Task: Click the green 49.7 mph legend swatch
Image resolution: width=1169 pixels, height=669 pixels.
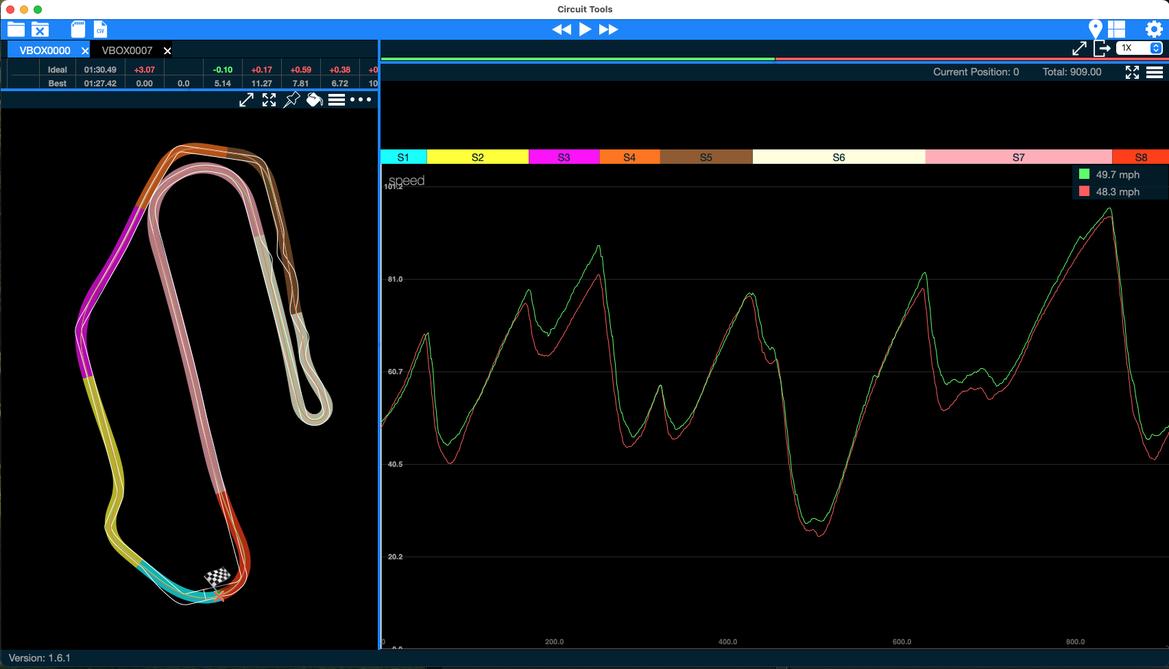Action: 1084,174
